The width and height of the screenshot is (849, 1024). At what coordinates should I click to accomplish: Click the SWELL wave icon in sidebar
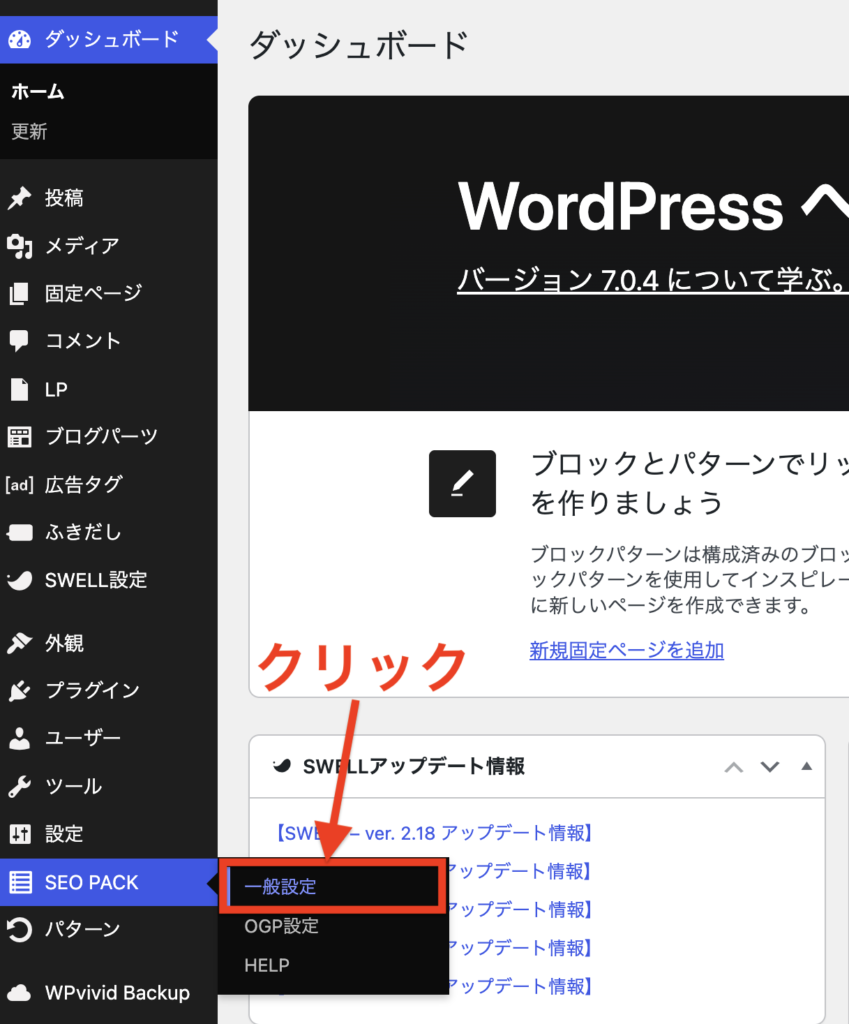tap(20, 580)
